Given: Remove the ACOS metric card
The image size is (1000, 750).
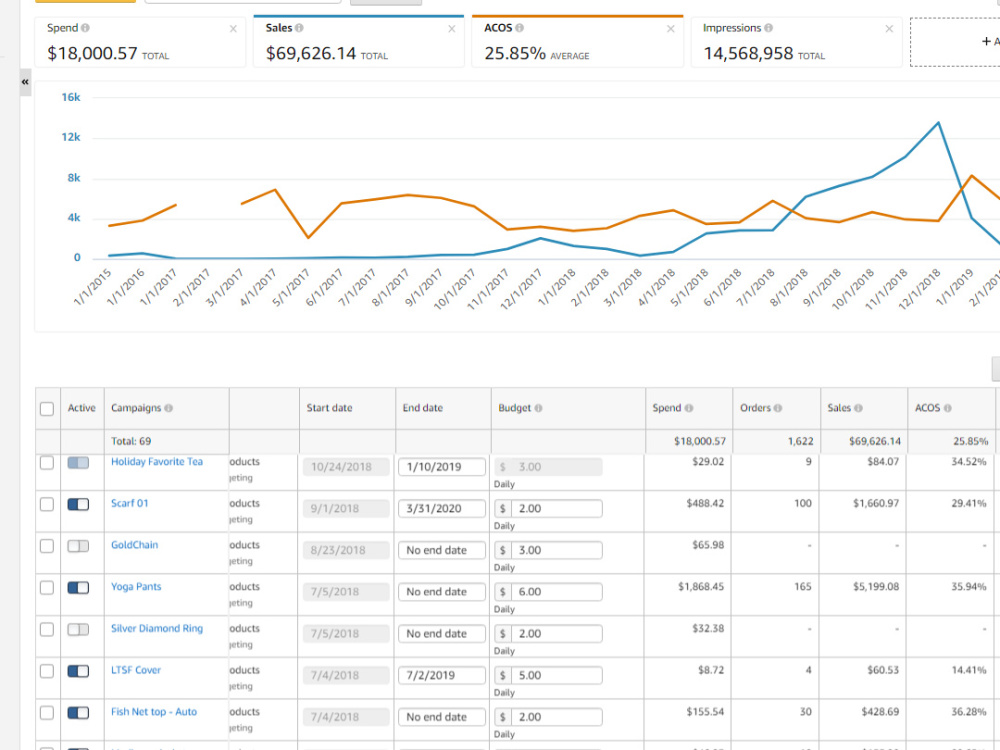Looking at the screenshot, I should tap(670, 29).
